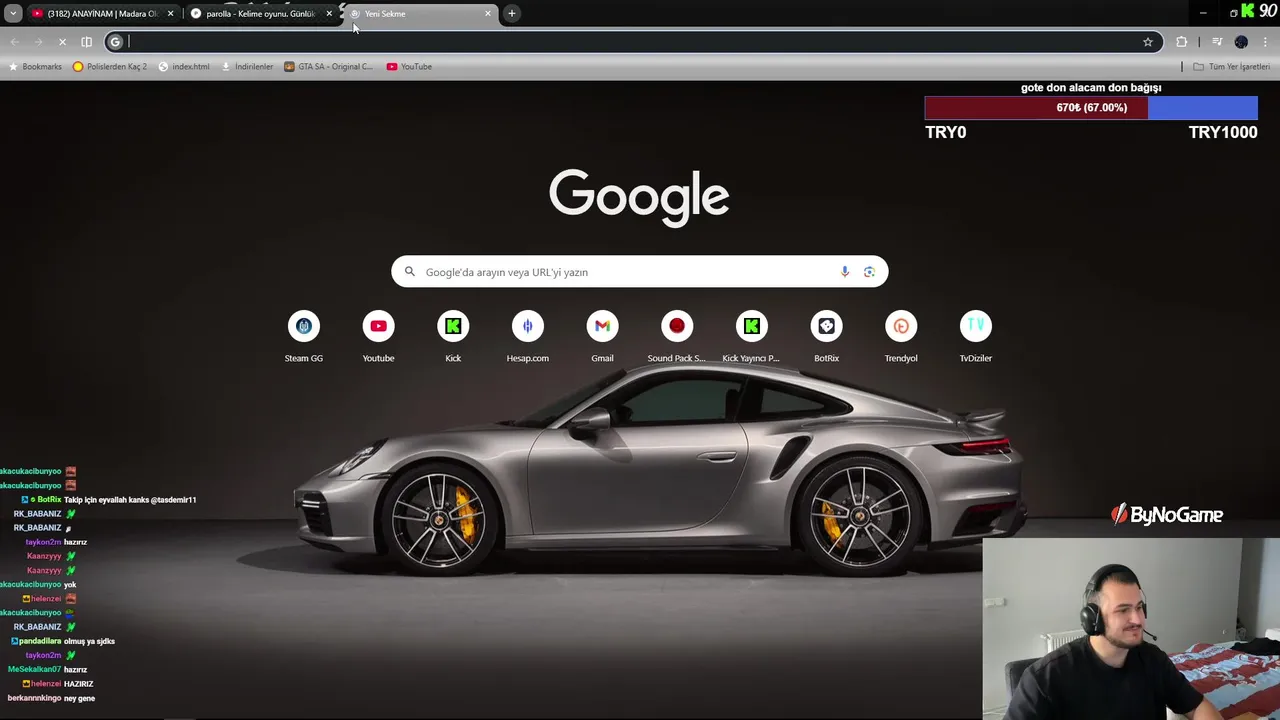Open the Youtube shortcut tile
This screenshot has width=1280, height=720.
pyautogui.click(x=378, y=337)
